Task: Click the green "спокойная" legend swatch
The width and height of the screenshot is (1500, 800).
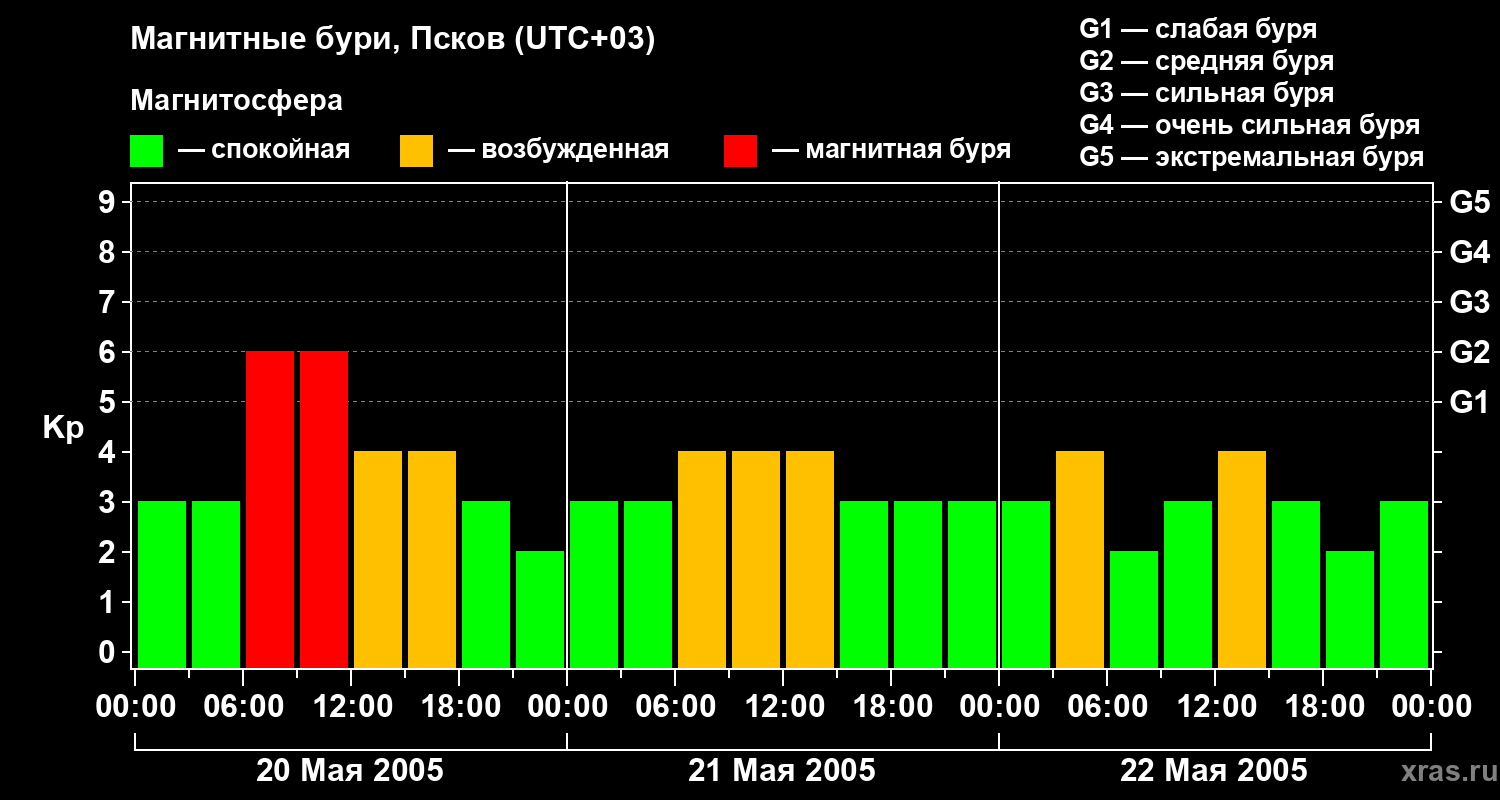Action: click(146, 151)
